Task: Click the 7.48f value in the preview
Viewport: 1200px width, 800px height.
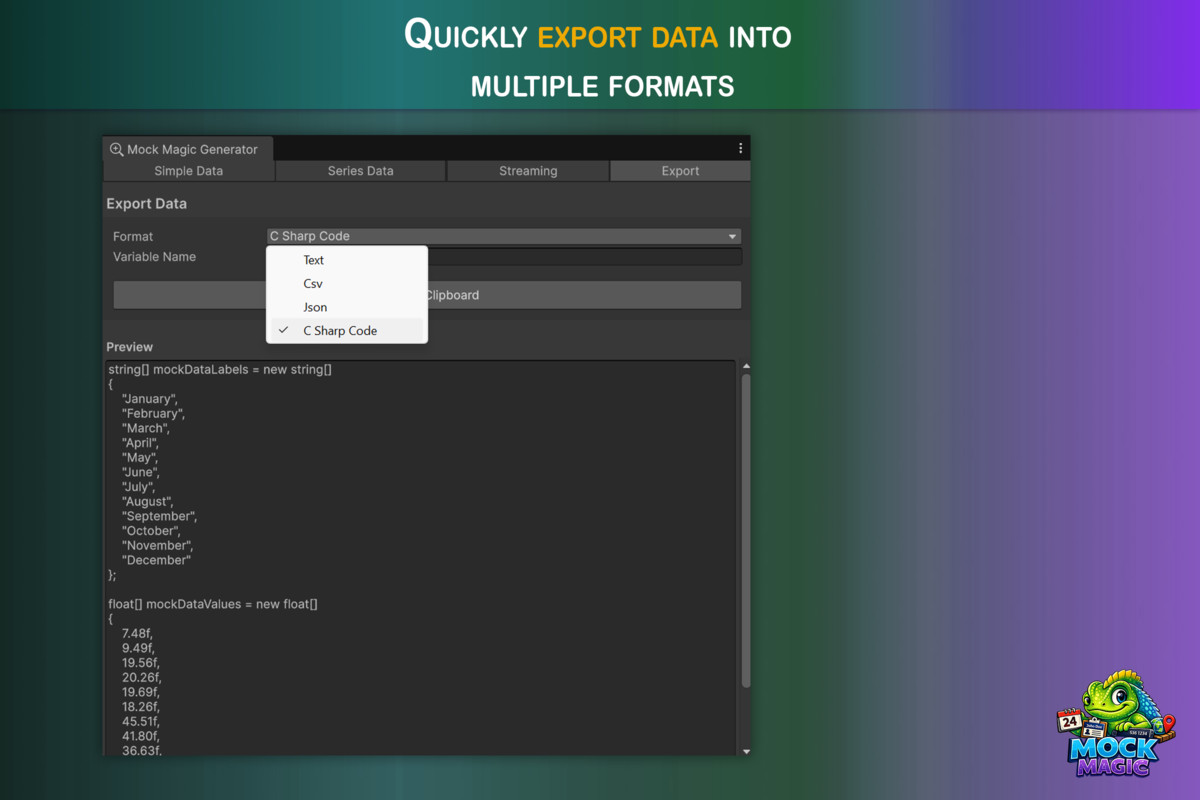Action: (137, 633)
